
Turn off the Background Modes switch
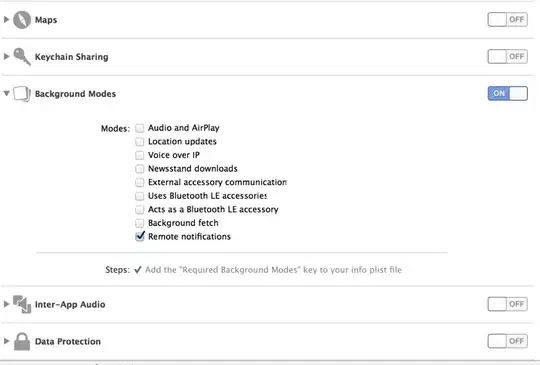coord(507,93)
